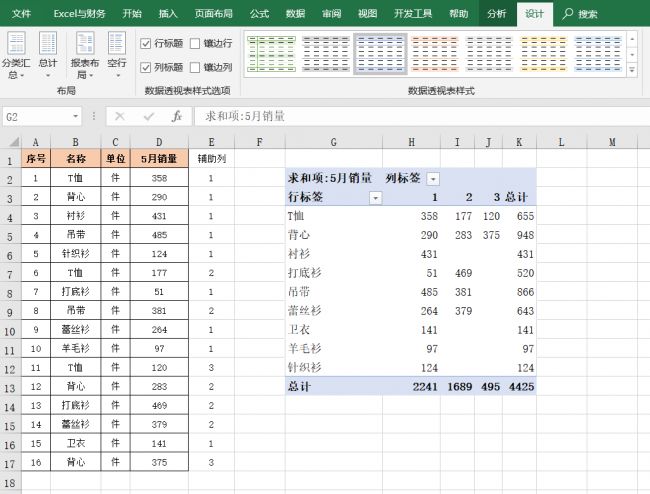Screen dimensions: 650x494
Task: Click the 设计 design tab
Action: (x=534, y=14)
